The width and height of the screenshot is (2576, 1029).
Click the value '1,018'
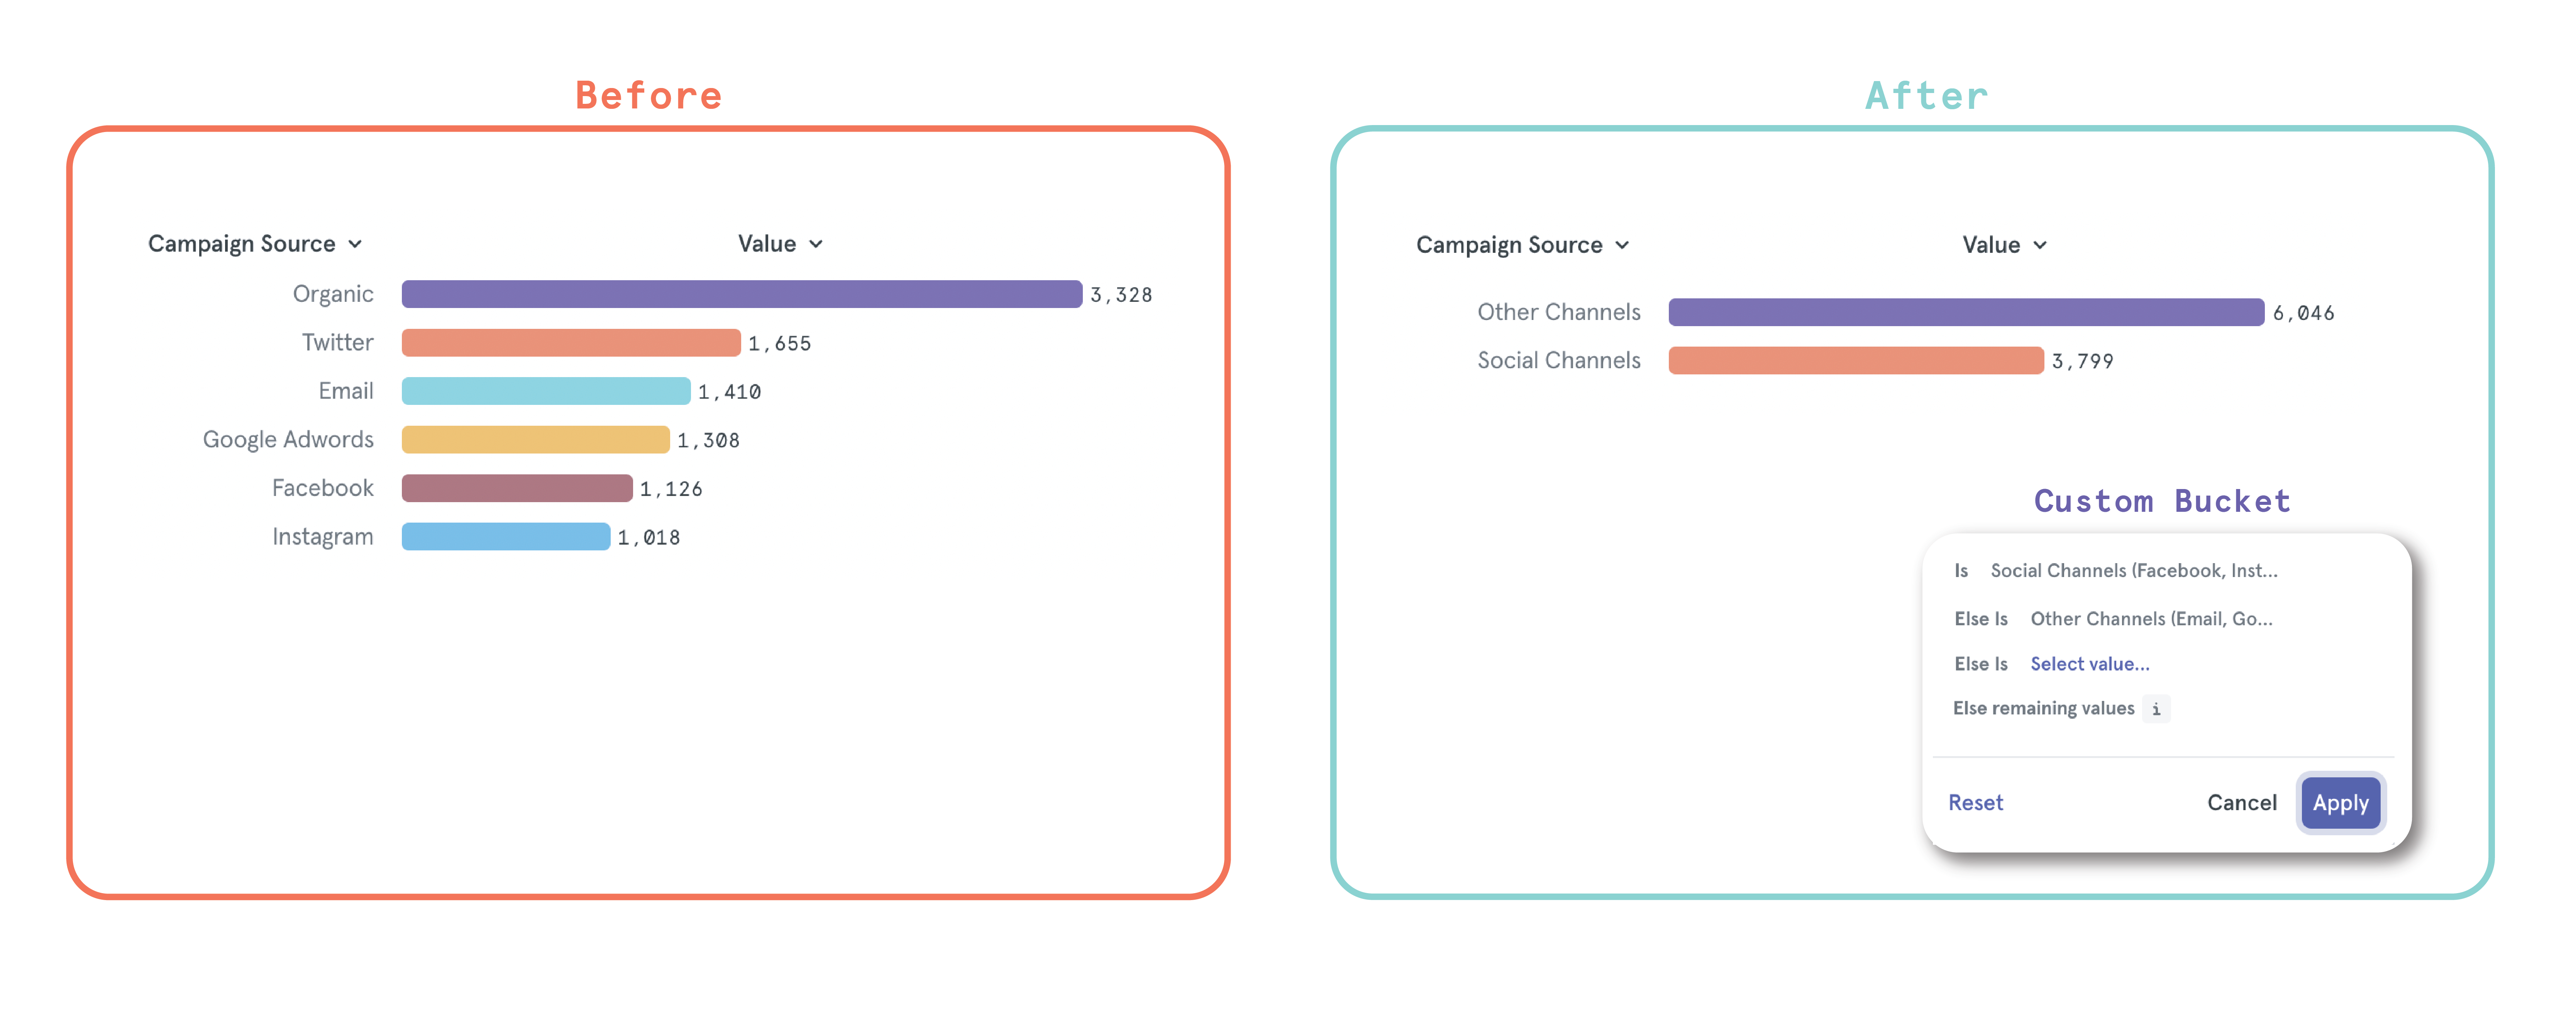(x=649, y=538)
